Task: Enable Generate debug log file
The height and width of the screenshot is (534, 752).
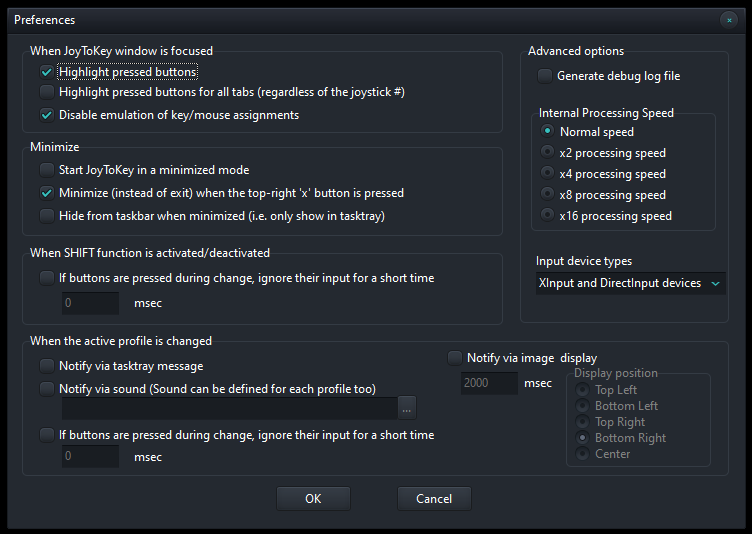Action: pos(545,76)
